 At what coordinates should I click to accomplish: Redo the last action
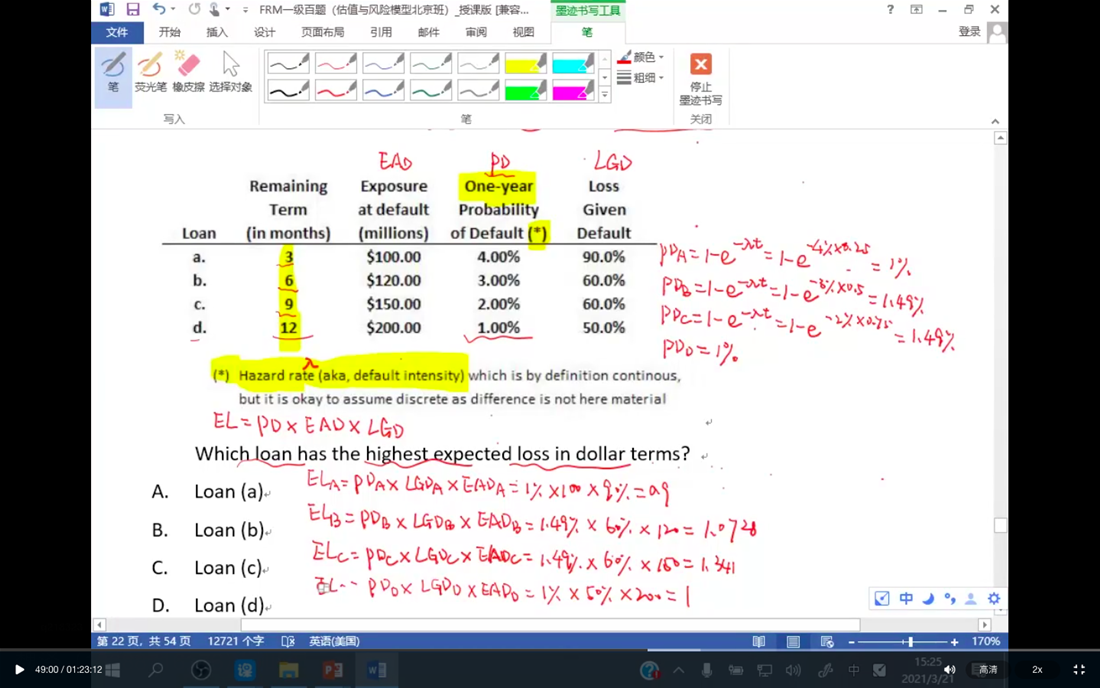point(194,10)
